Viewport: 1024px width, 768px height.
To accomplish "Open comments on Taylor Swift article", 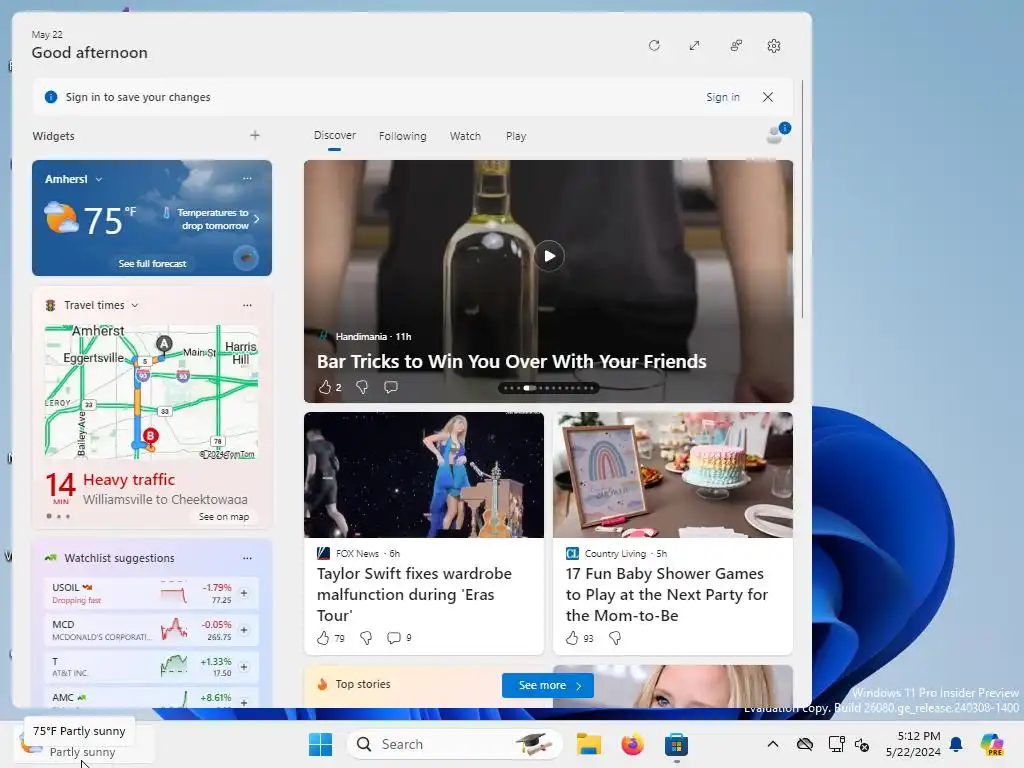I will (x=394, y=638).
